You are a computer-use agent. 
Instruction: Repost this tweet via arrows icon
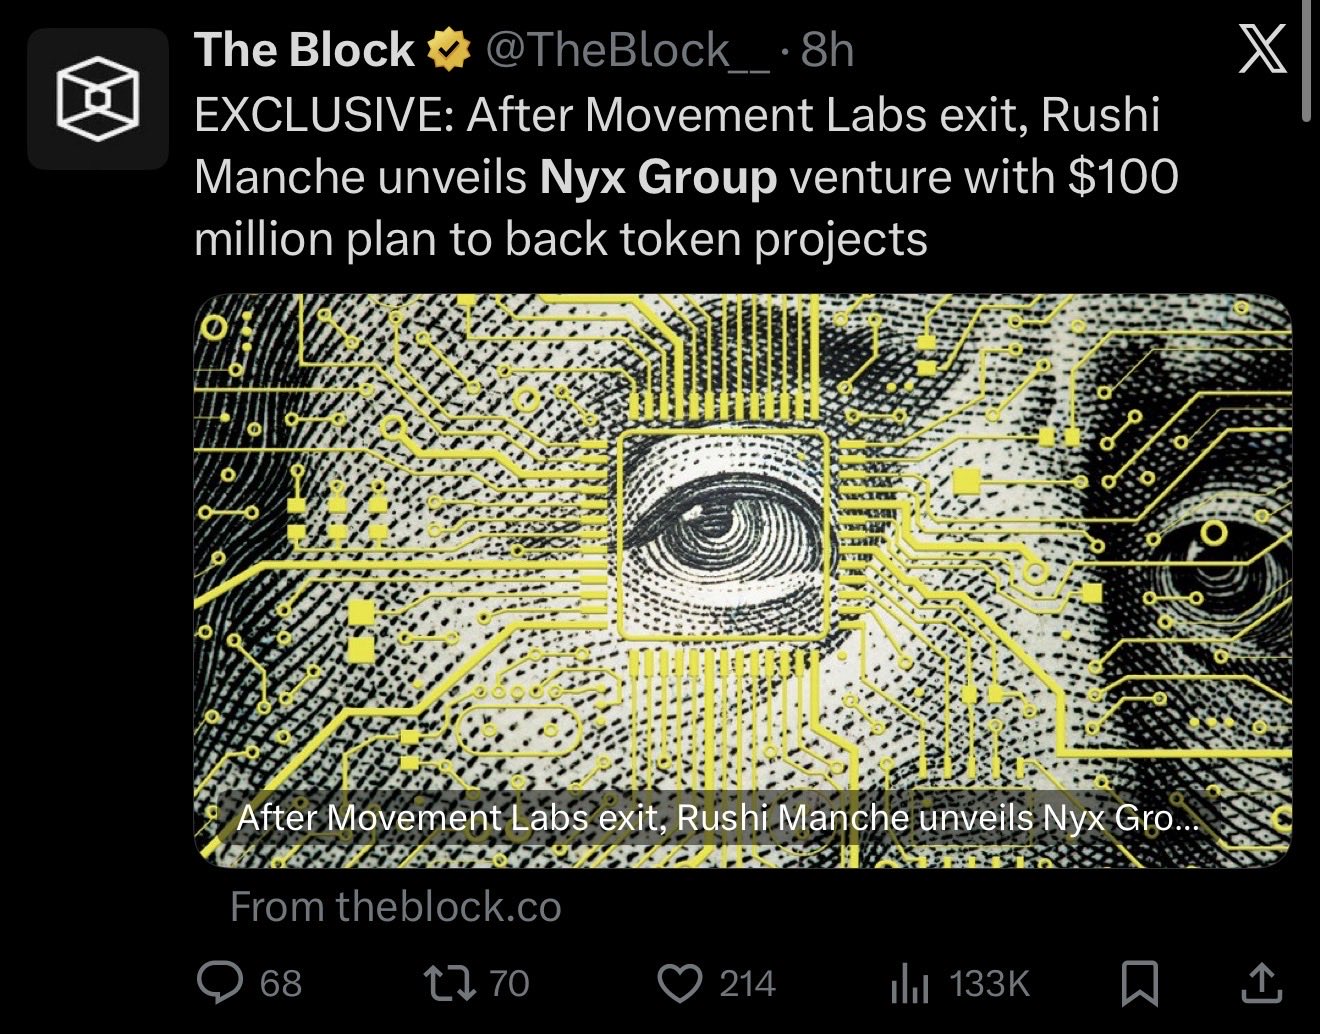tap(451, 982)
